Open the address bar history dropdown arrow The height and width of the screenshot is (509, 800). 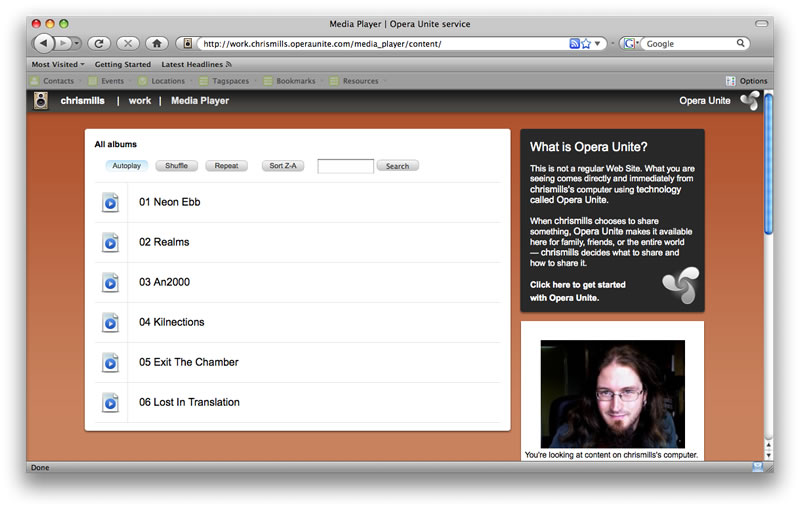tap(597, 44)
